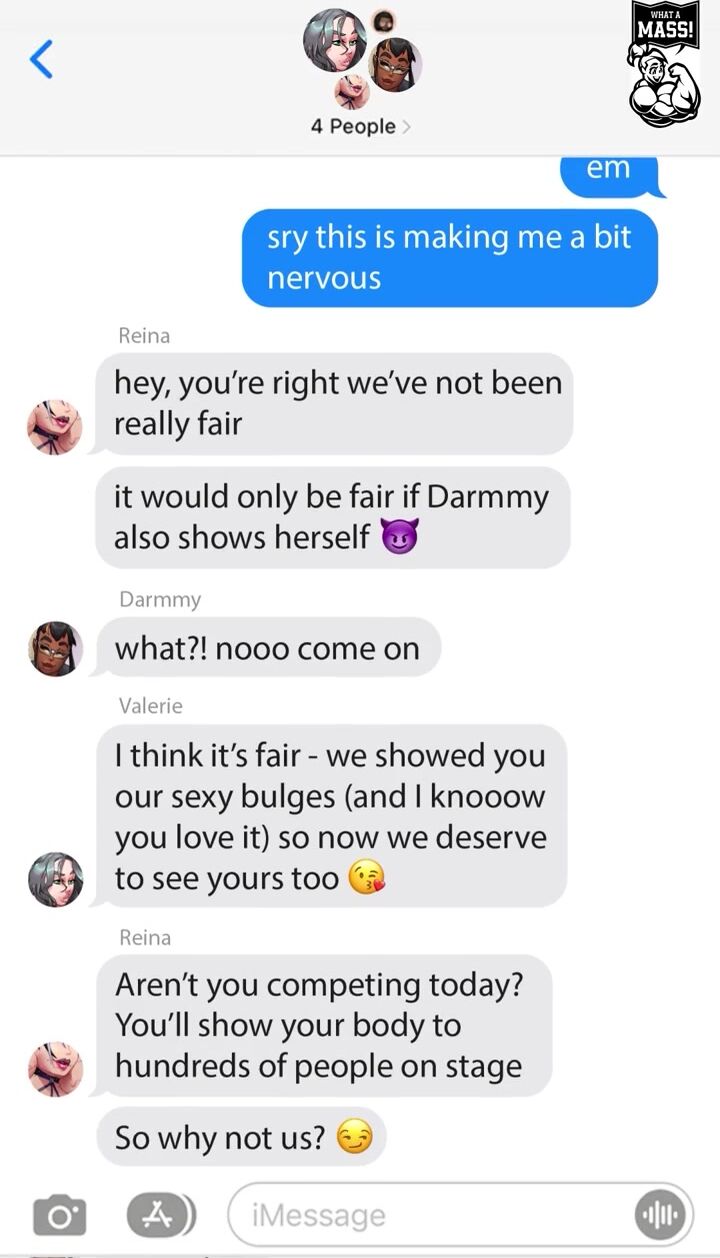
Task: Tap Darmmy's avatar next to her message
Action: pos(54,648)
